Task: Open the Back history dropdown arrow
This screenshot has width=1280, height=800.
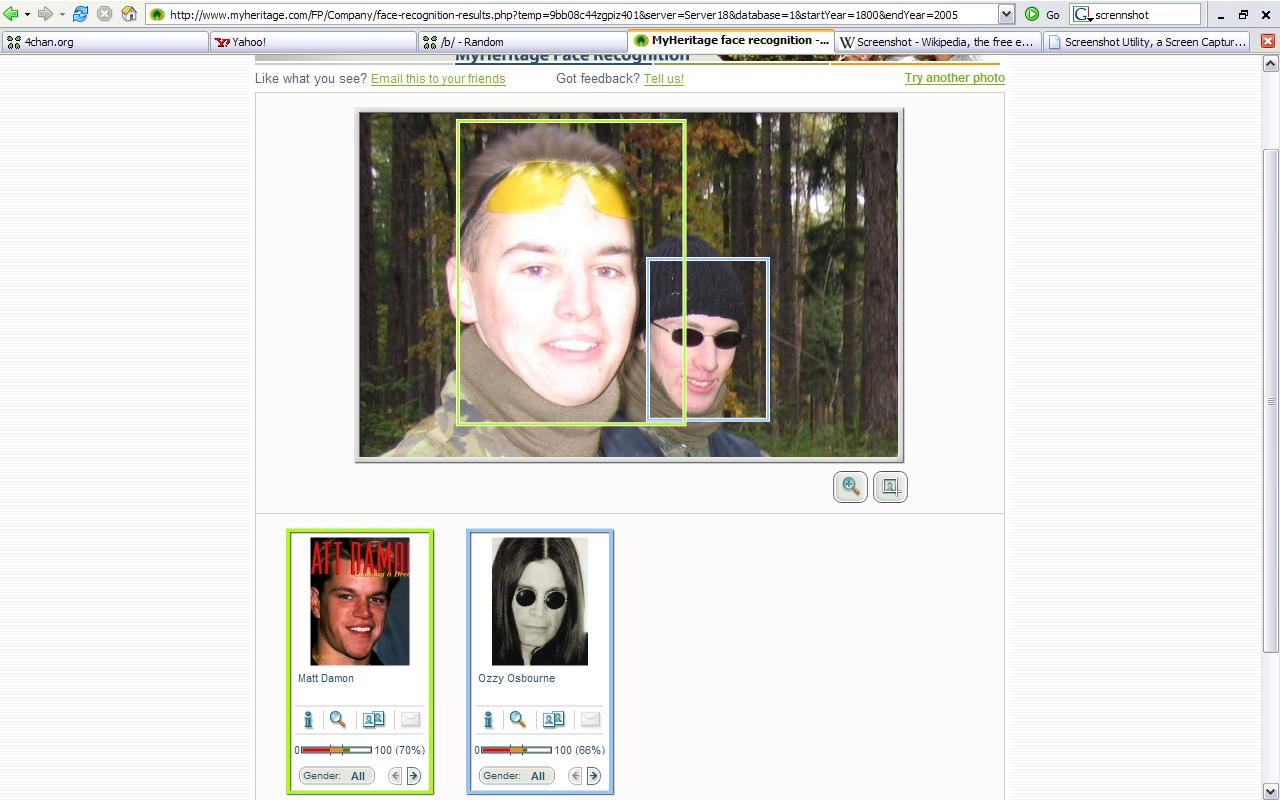Action: [x=27, y=14]
